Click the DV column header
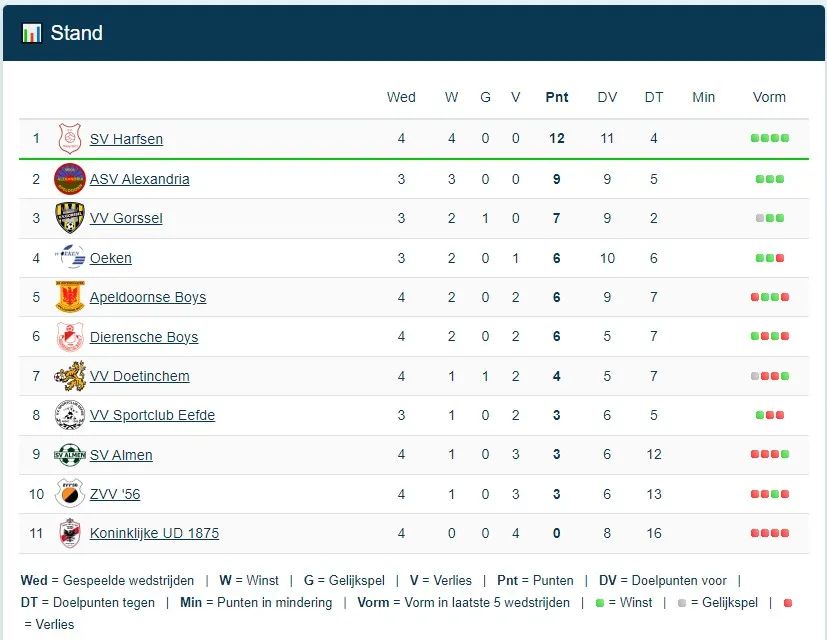Viewport: 827px width, 640px height. [607, 97]
